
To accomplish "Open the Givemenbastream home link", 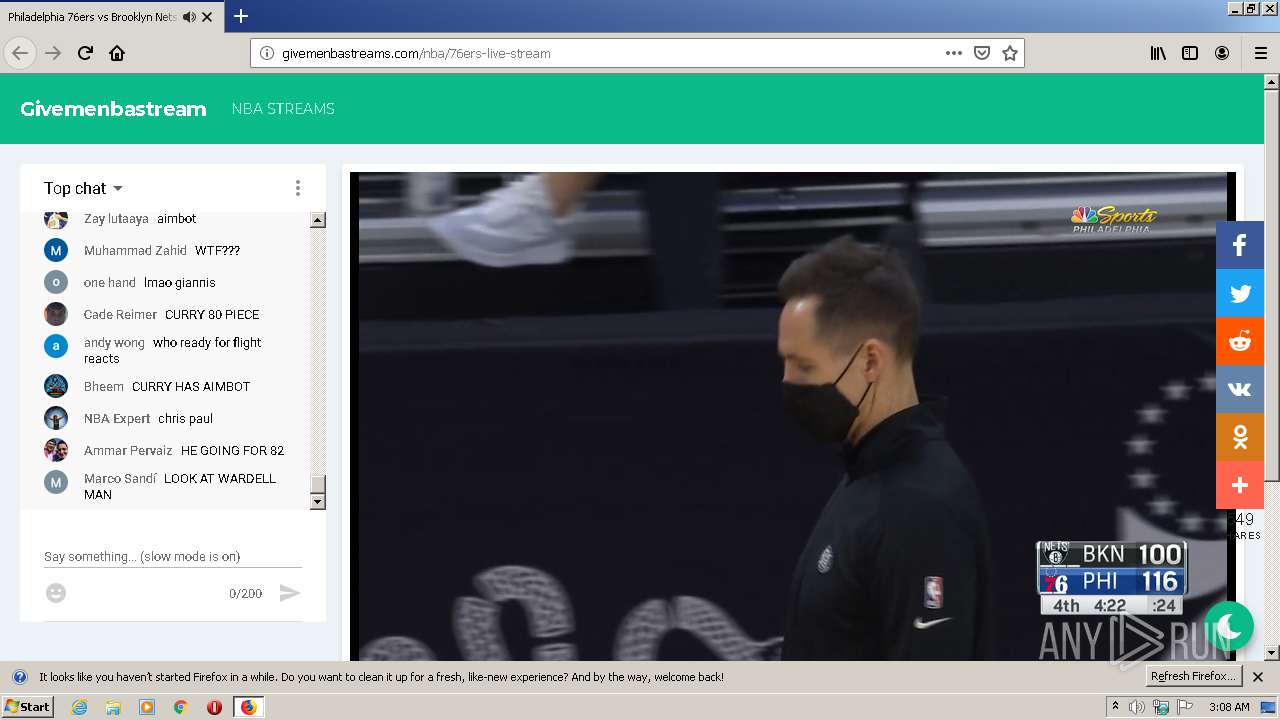I will (x=113, y=109).
